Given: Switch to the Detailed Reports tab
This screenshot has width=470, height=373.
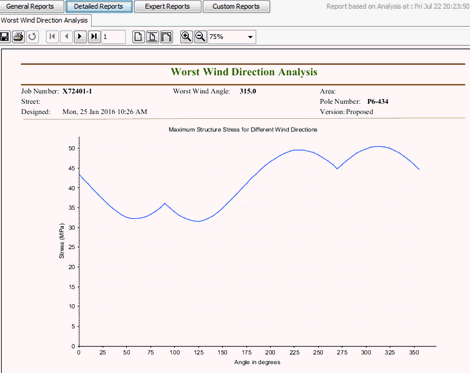Looking at the screenshot, I should 99,6.
